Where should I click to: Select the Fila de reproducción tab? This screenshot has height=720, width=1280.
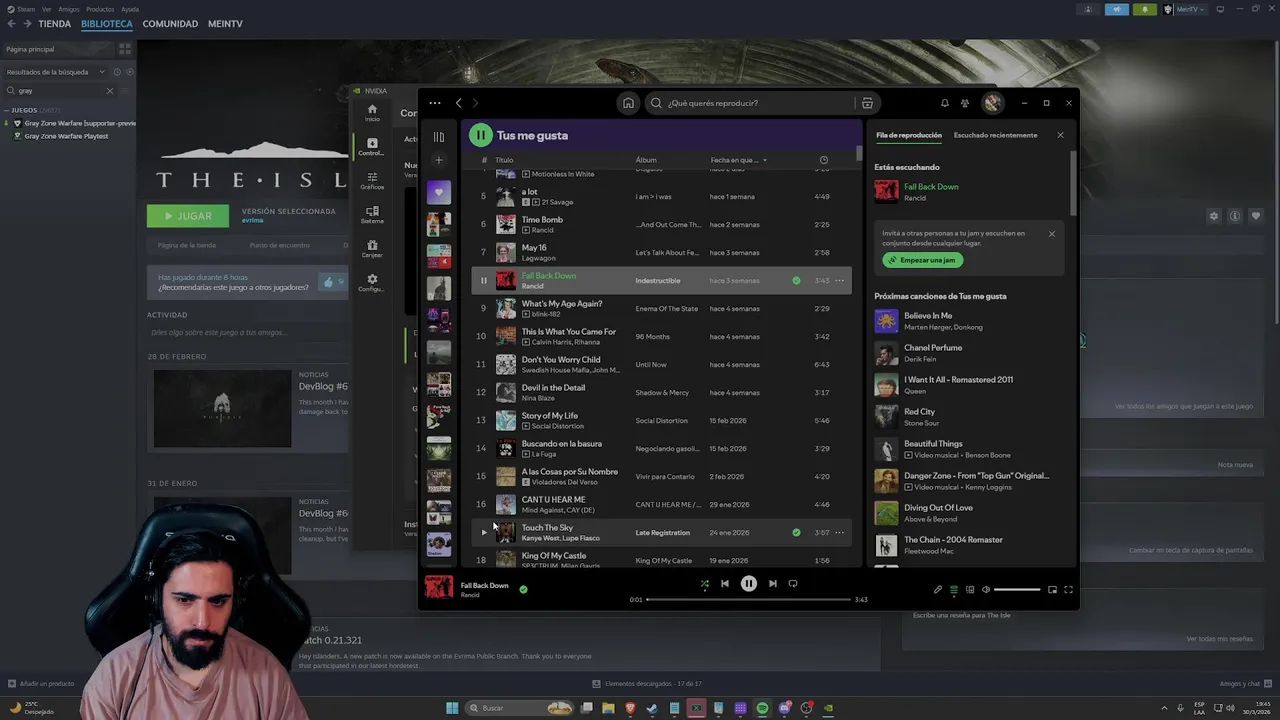pyautogui.click(x=909, y=135)
